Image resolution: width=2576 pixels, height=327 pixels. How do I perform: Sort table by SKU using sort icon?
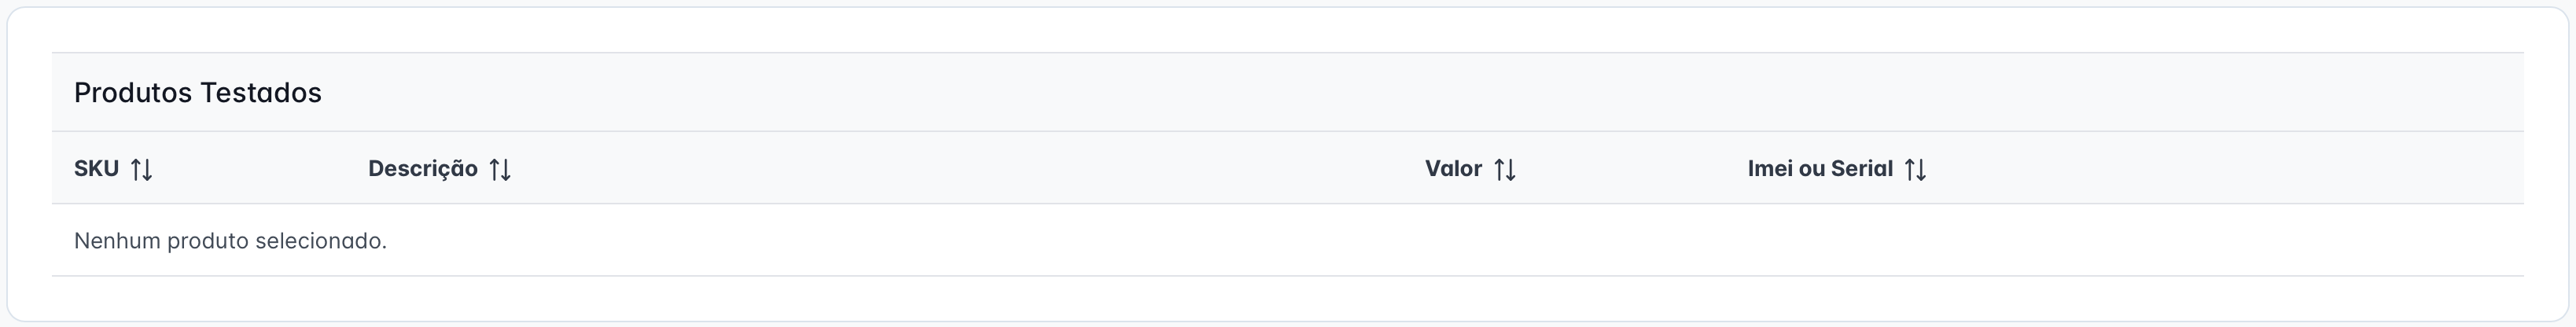tap(141, 169)
